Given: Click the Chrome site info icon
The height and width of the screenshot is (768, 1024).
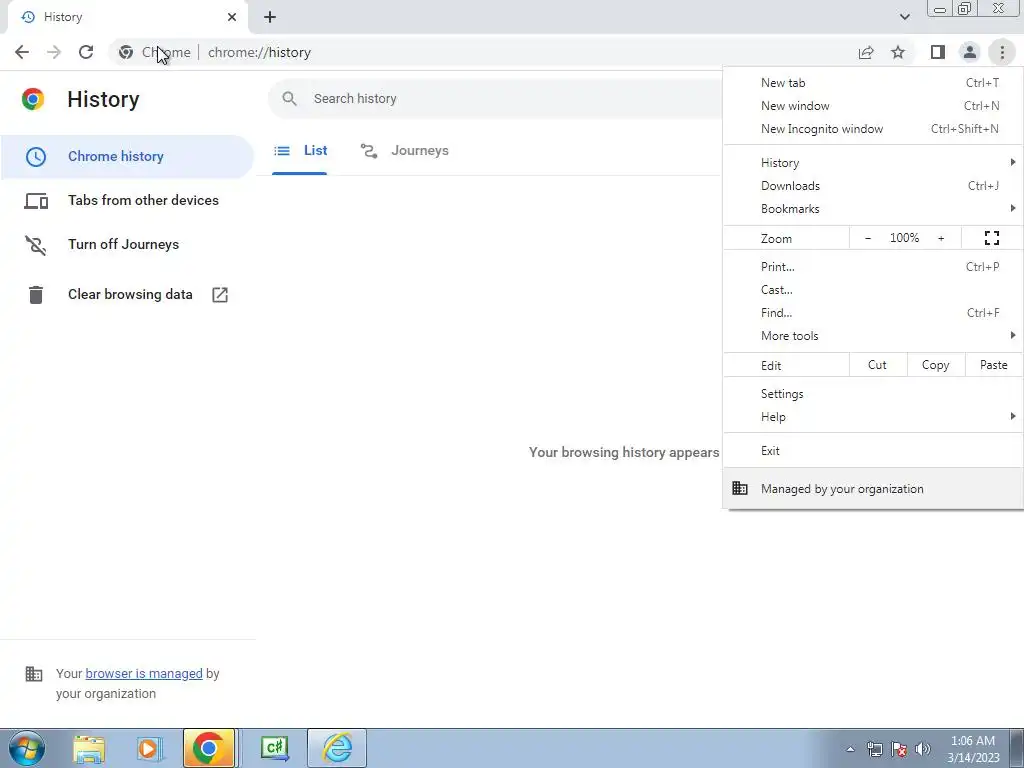Looking at the screenshot, I should click(126, 52).
